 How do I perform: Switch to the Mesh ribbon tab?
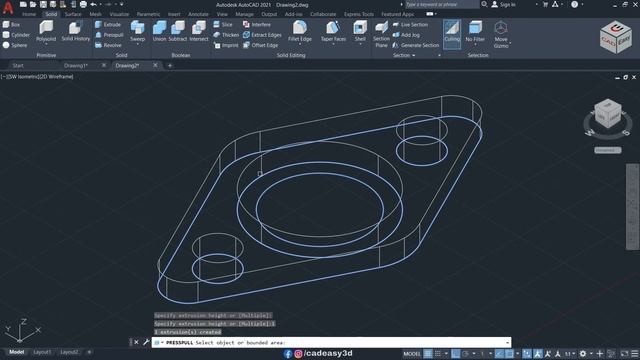(96, 14)
